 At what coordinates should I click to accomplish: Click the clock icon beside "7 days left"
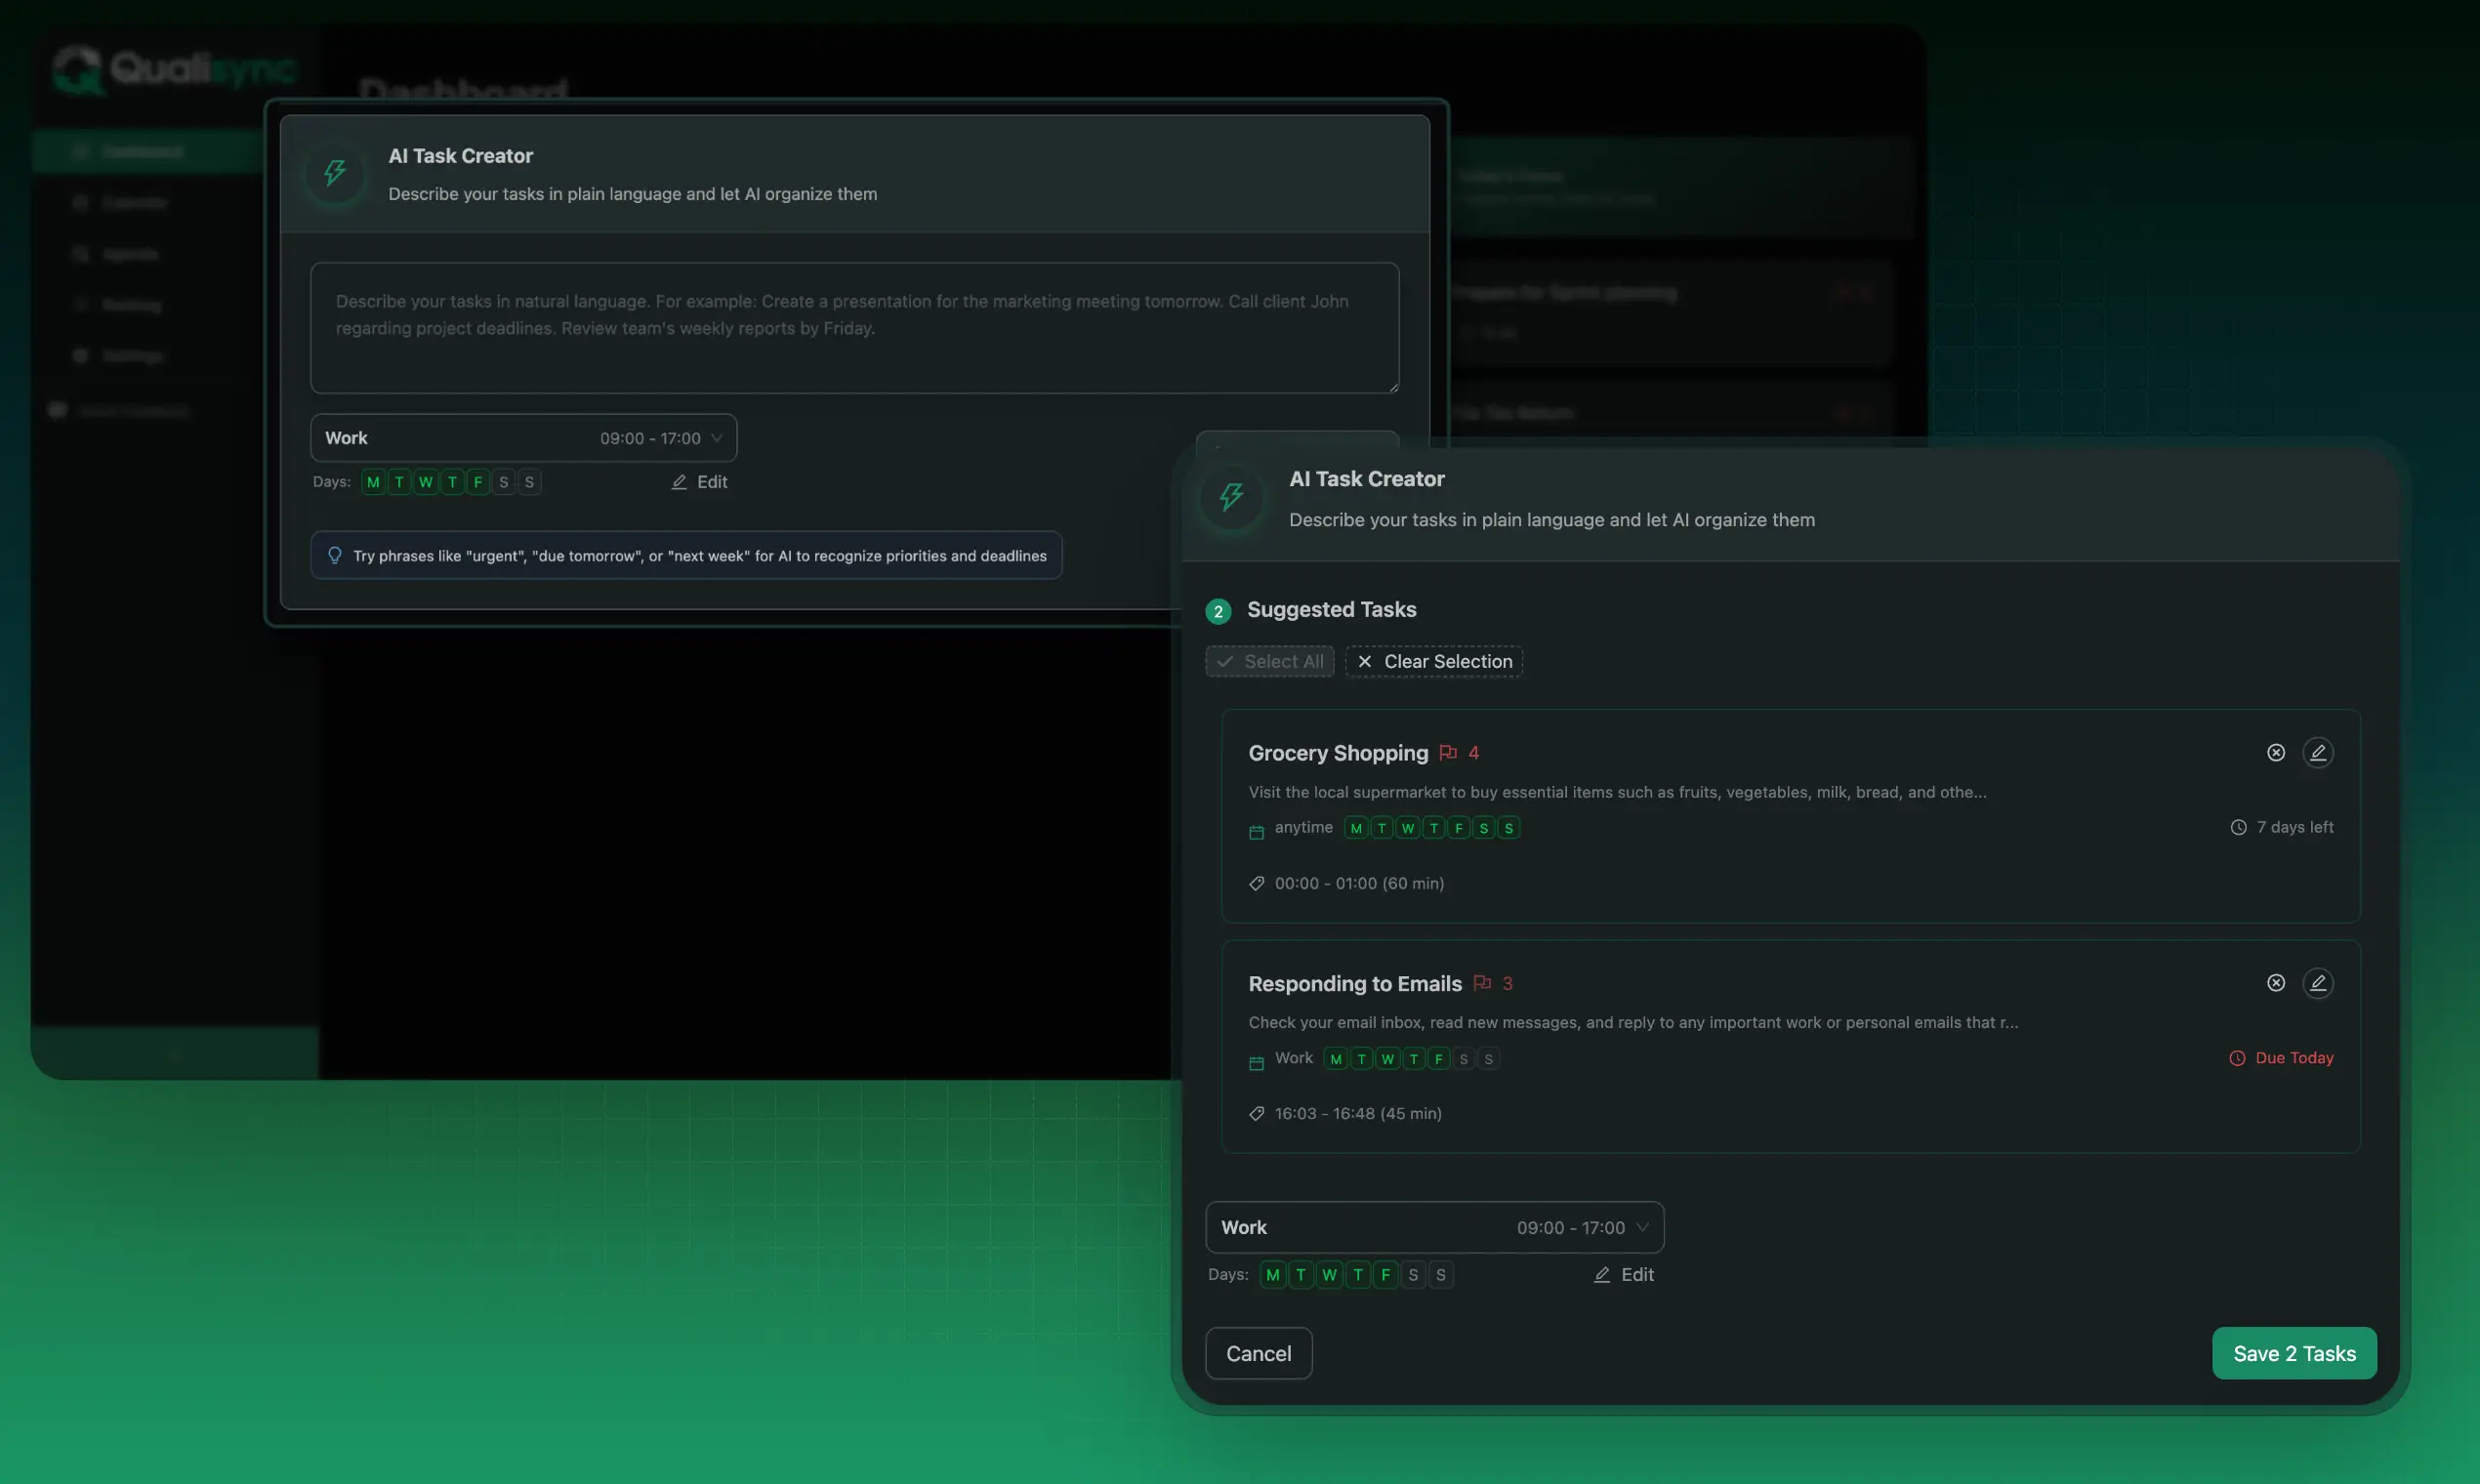coord(2239,827)
